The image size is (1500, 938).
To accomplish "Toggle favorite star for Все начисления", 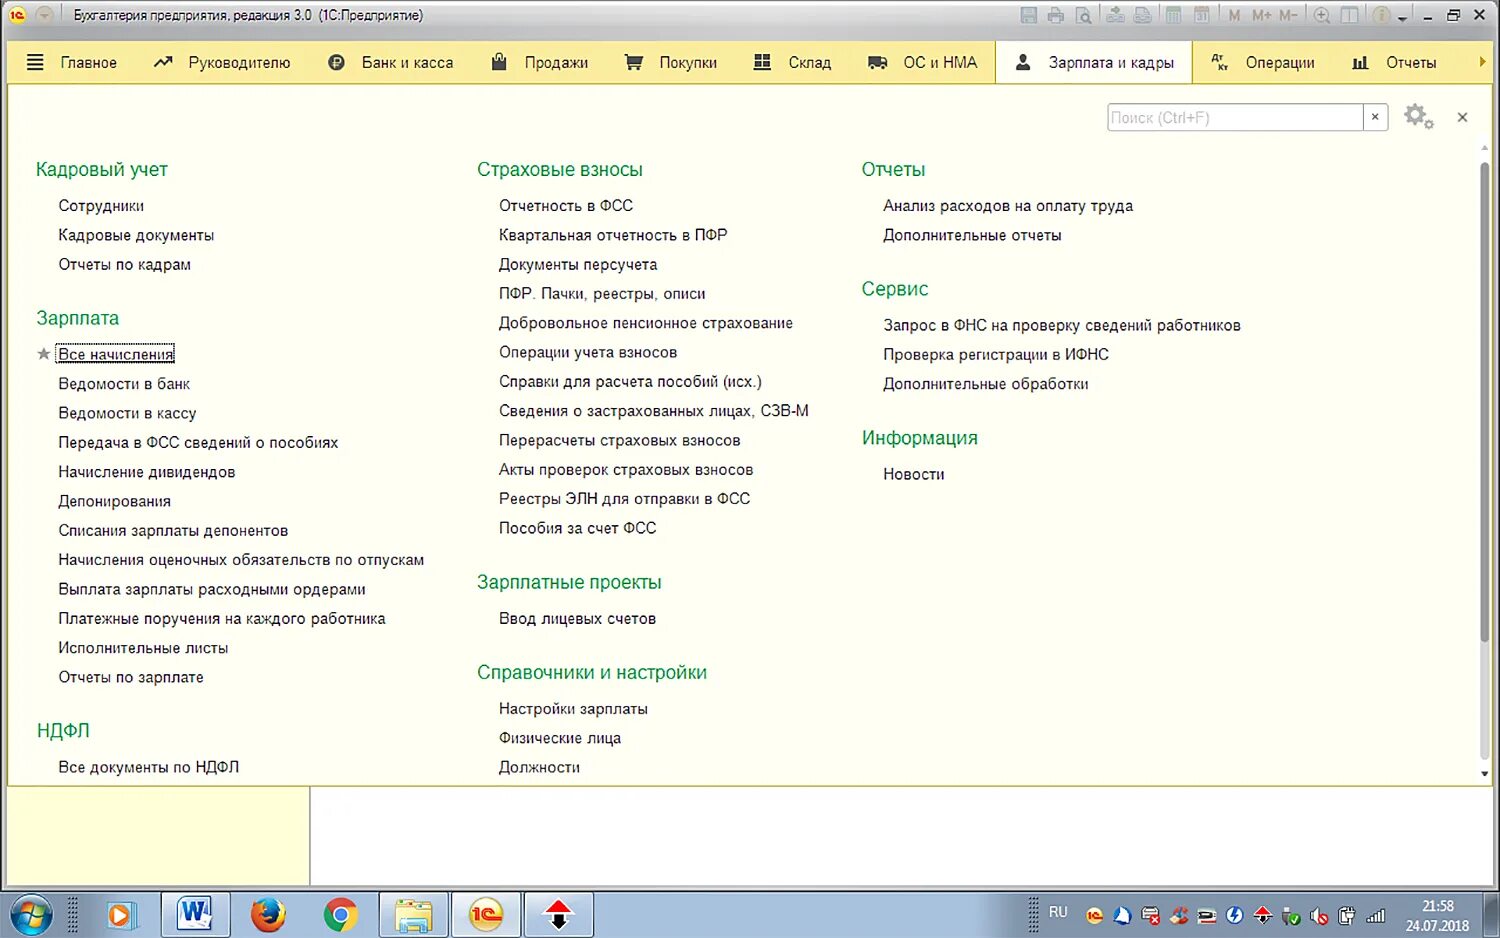I will (44, 354).
